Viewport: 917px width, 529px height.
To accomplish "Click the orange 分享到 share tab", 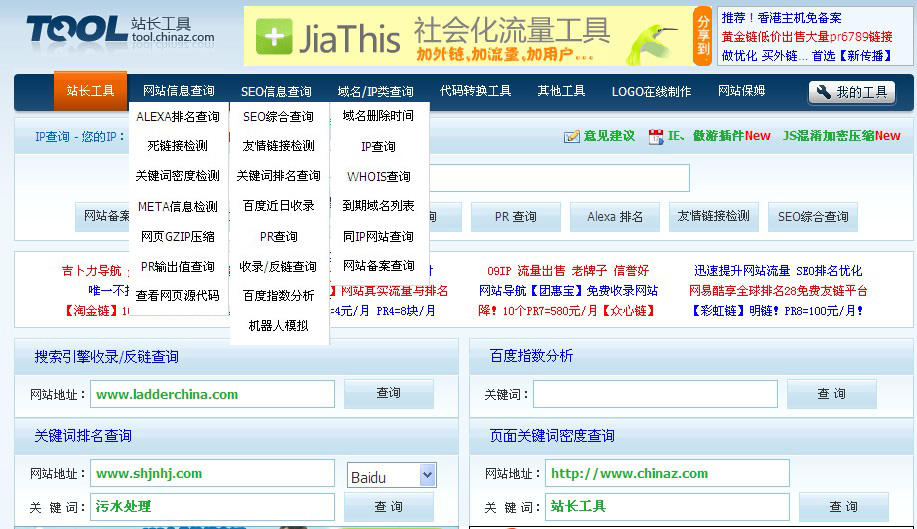I will click(702, 36).
